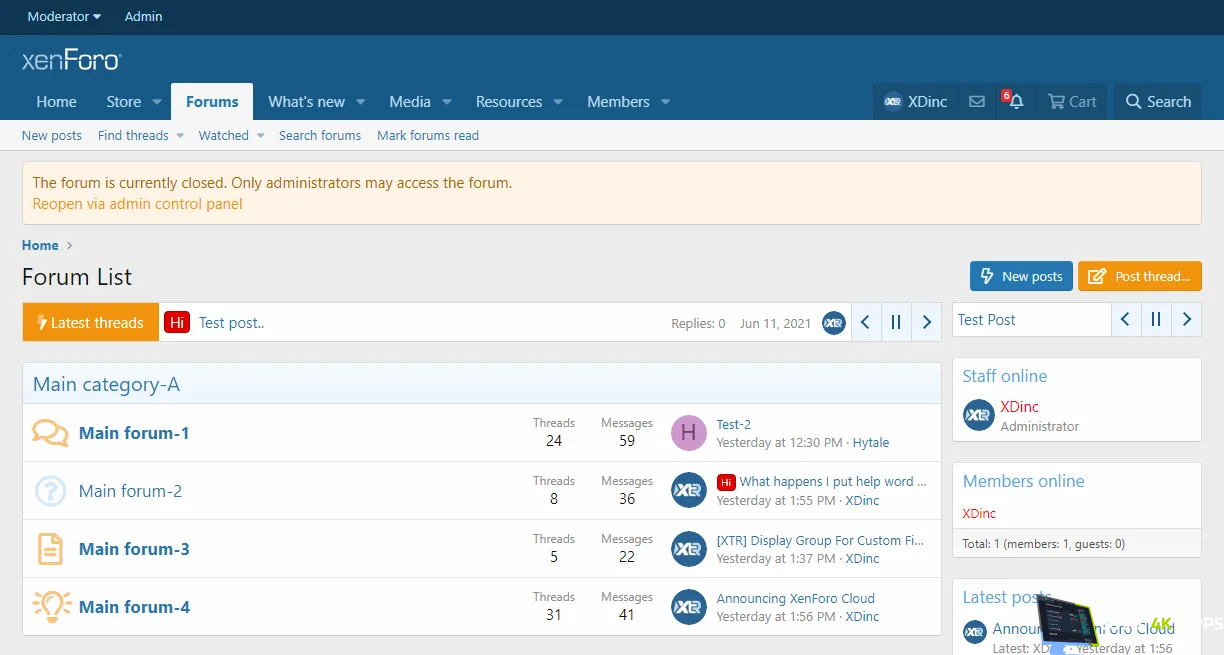
Task: Open the Admin menu item
Action: 143,16
